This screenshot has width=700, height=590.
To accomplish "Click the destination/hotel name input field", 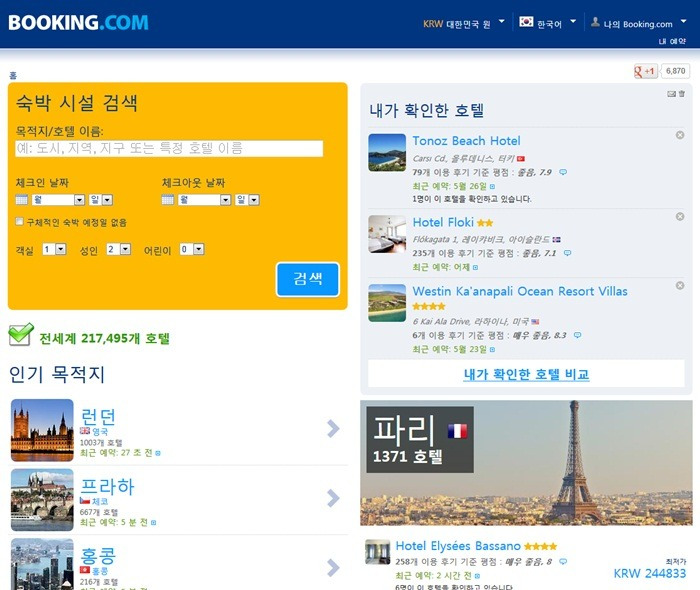I will 169,149.
